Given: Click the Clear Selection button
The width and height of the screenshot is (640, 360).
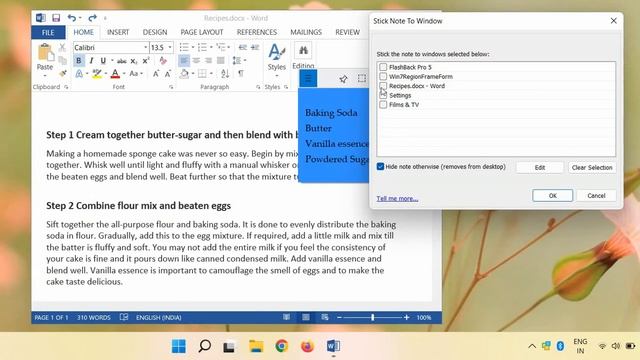Looking at the screenshot, I should coord(592,167).
